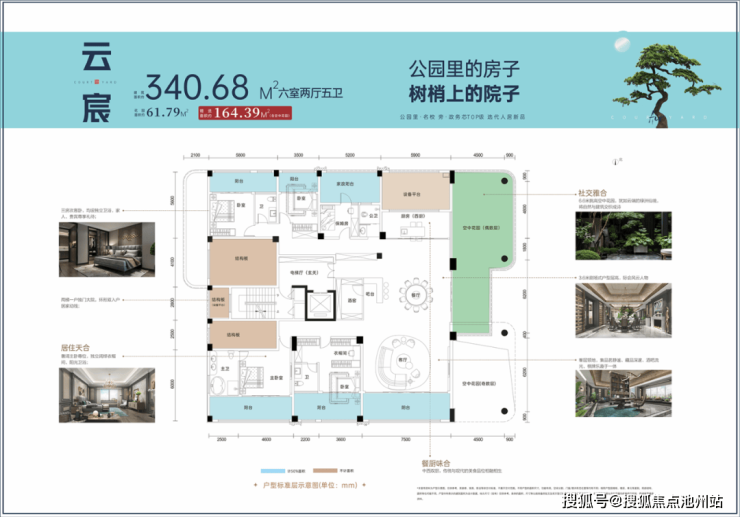Click the elevator shaft box with X mark

point(320,305)
